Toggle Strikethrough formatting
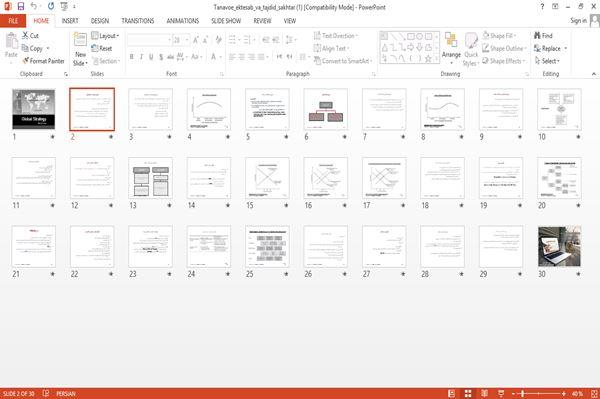This screenshot has height=399, width=600. (170, 57)
